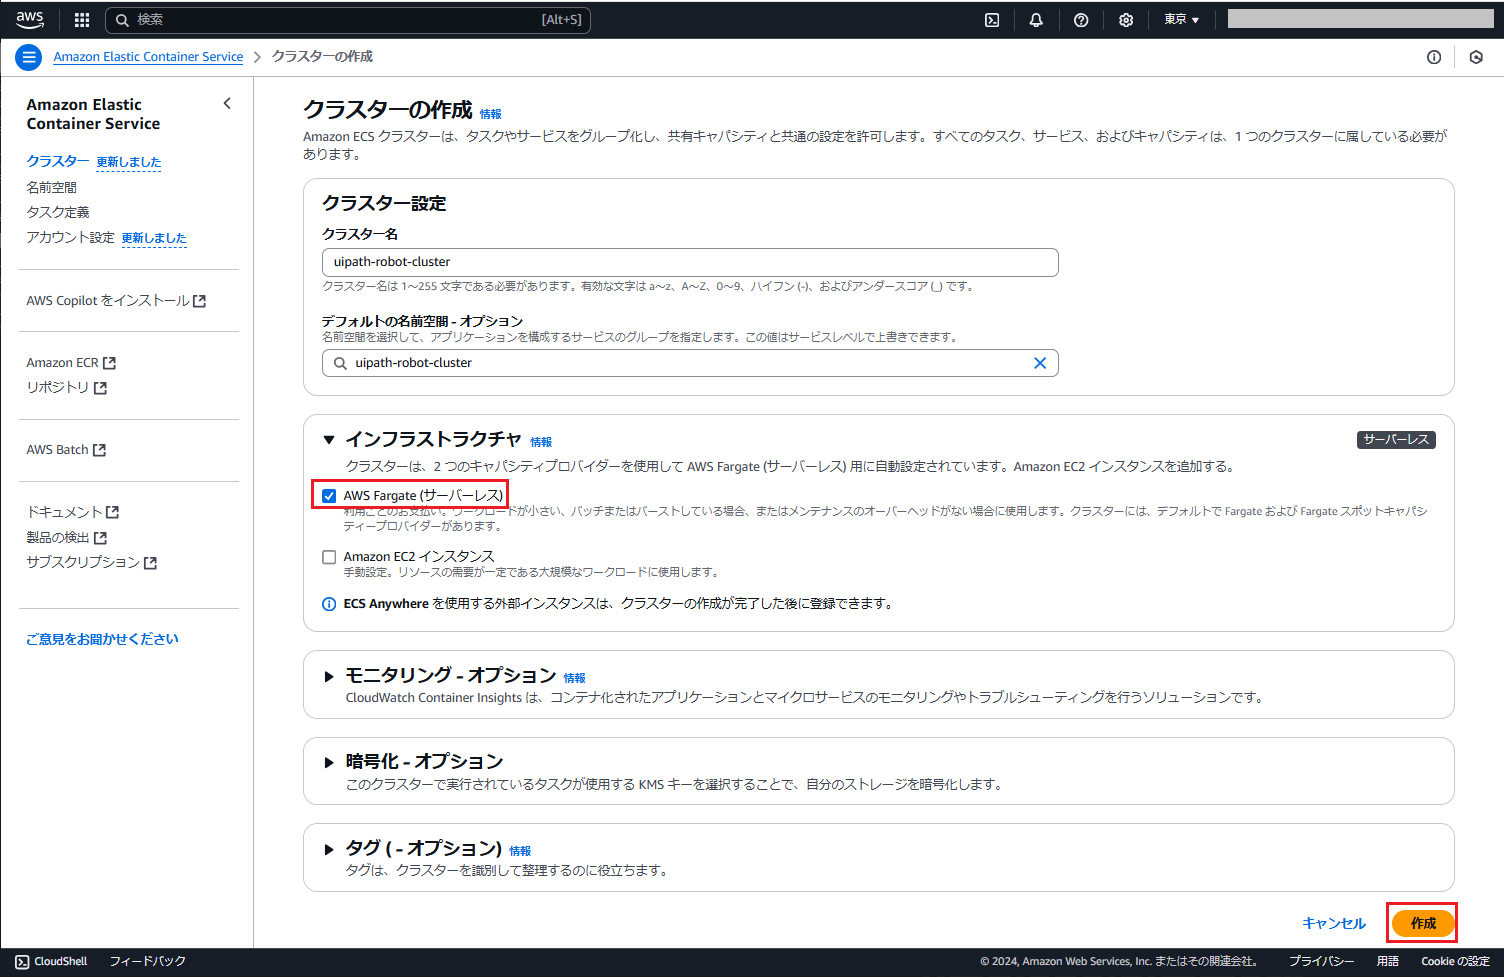Screen dimensions: 1504x977
Task: Click the サーバーレス badge
Action: [x=1396, y=440]
